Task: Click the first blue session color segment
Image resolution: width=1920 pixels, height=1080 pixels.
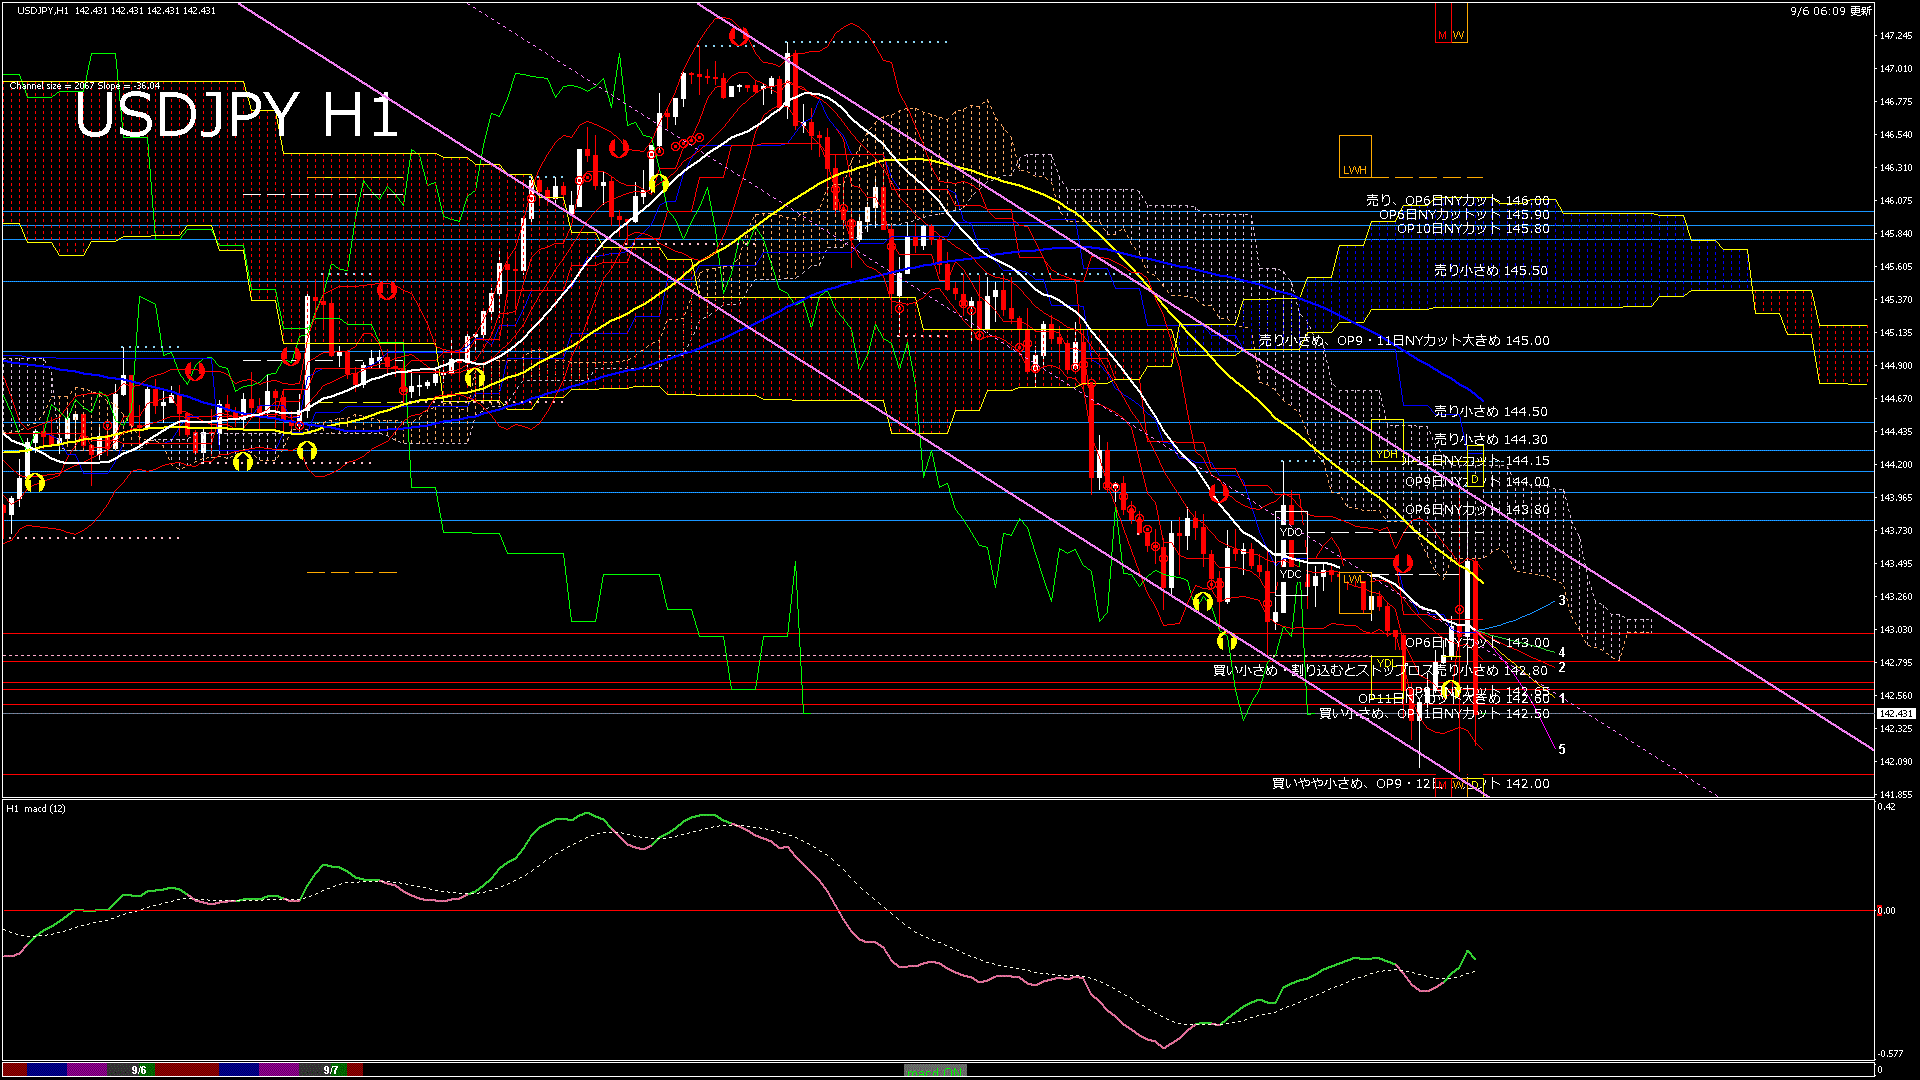Action: [47, 1070]
